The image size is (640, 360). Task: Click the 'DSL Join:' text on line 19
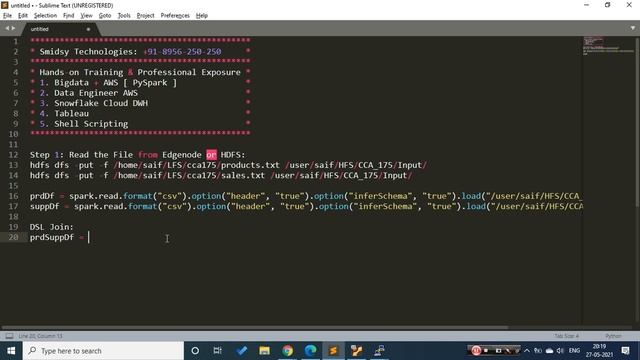click(51, 227)
